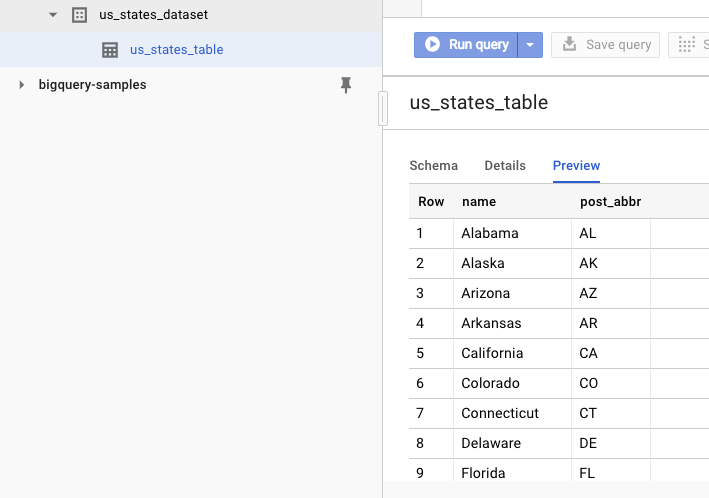The image size is (709, 498).
Task: Open the dropdown arrow next to Run query
Action: click(531, 44)
